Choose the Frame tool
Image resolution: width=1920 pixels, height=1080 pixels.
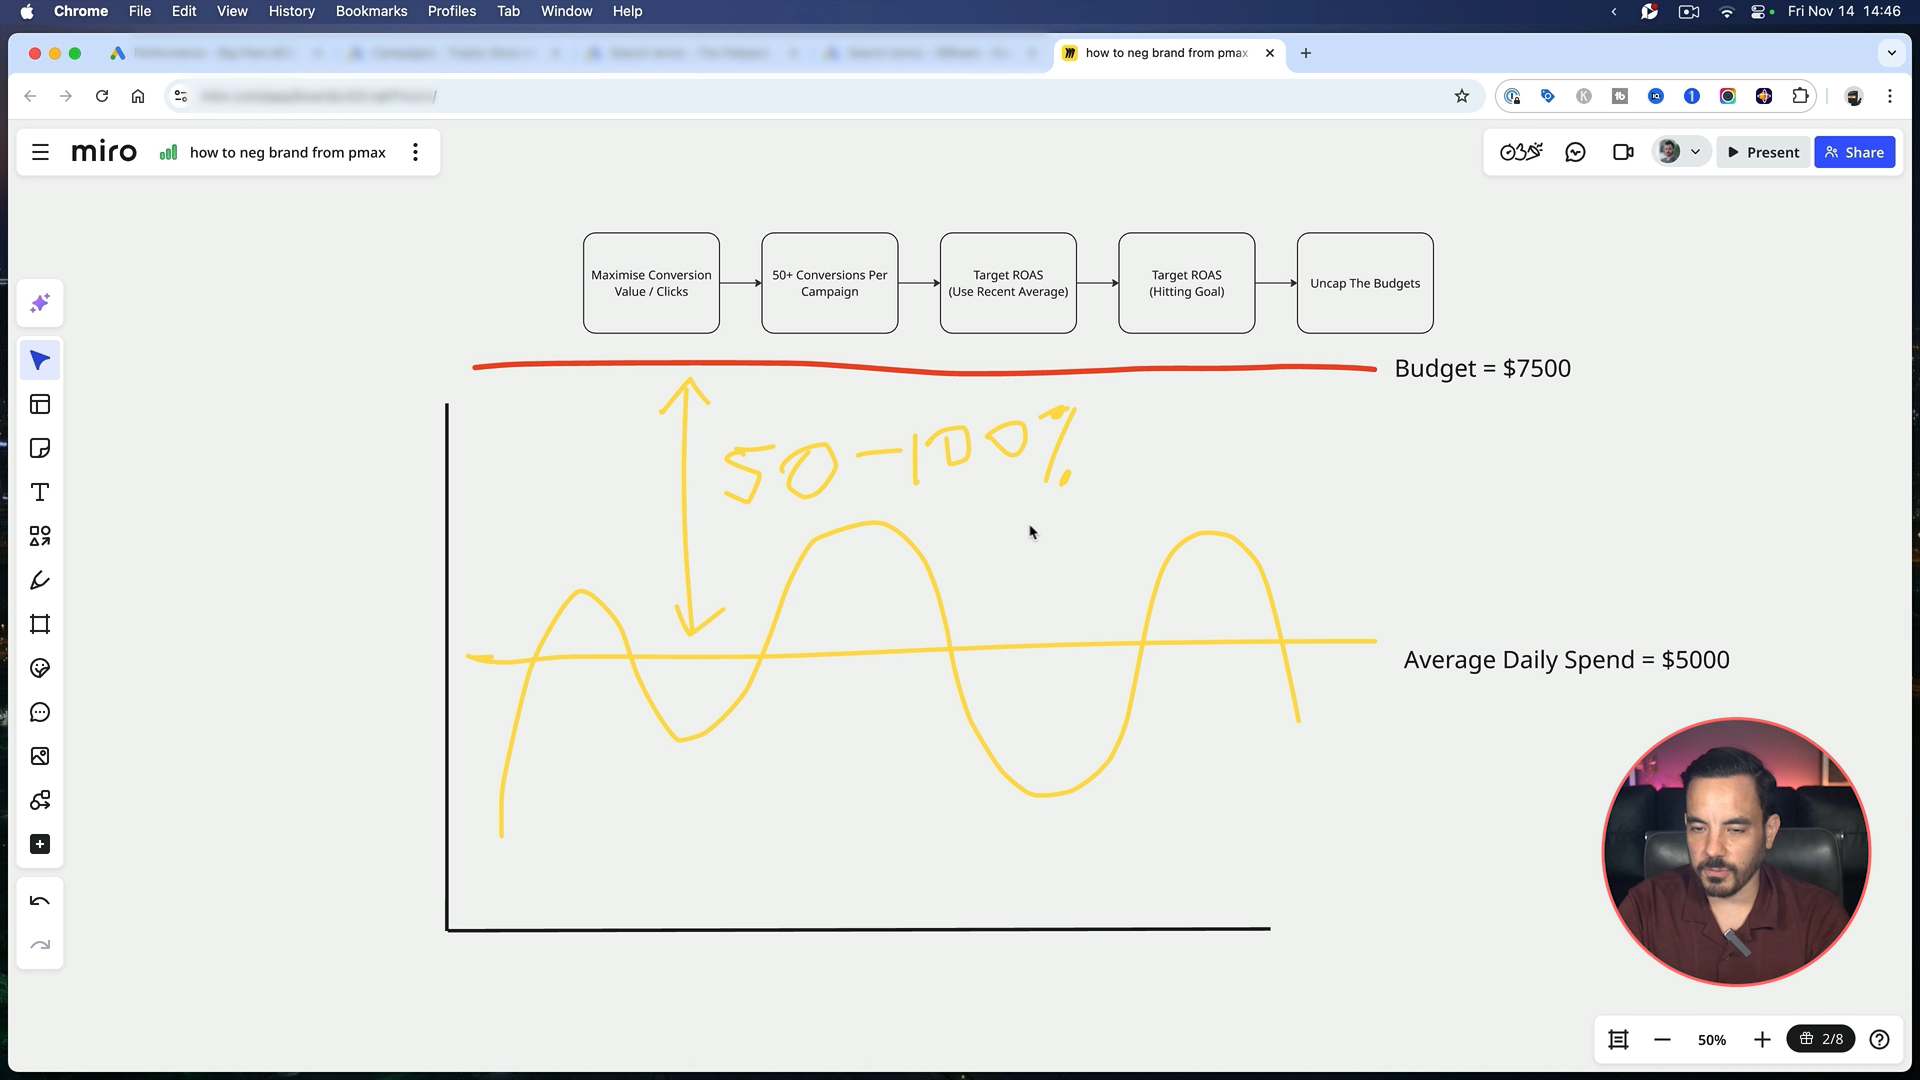[x=40, y=625]
